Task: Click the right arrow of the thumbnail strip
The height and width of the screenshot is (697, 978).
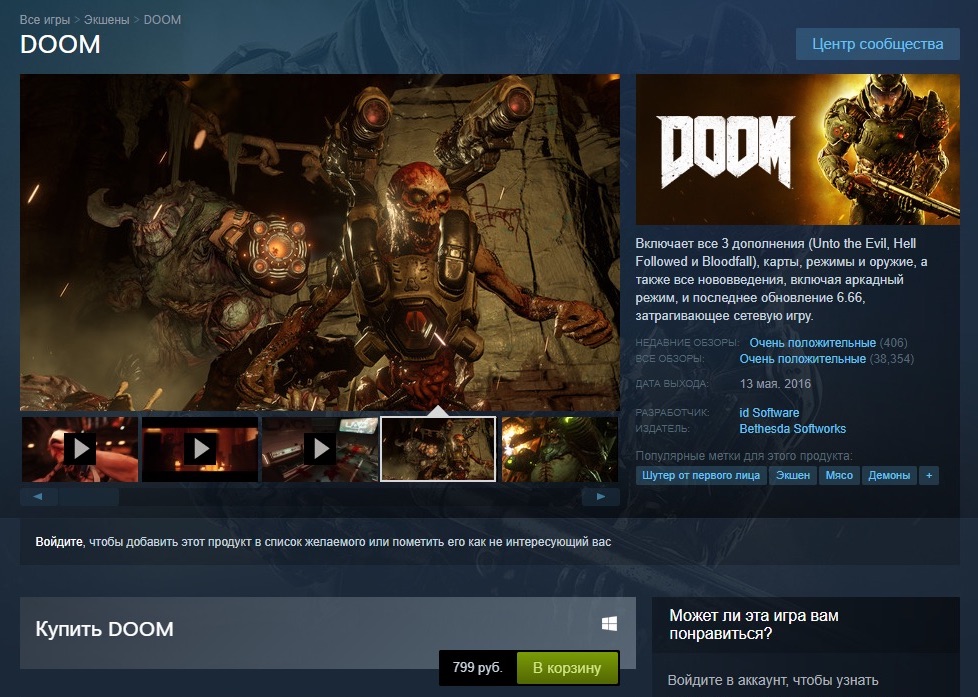Action: point(601,497)
